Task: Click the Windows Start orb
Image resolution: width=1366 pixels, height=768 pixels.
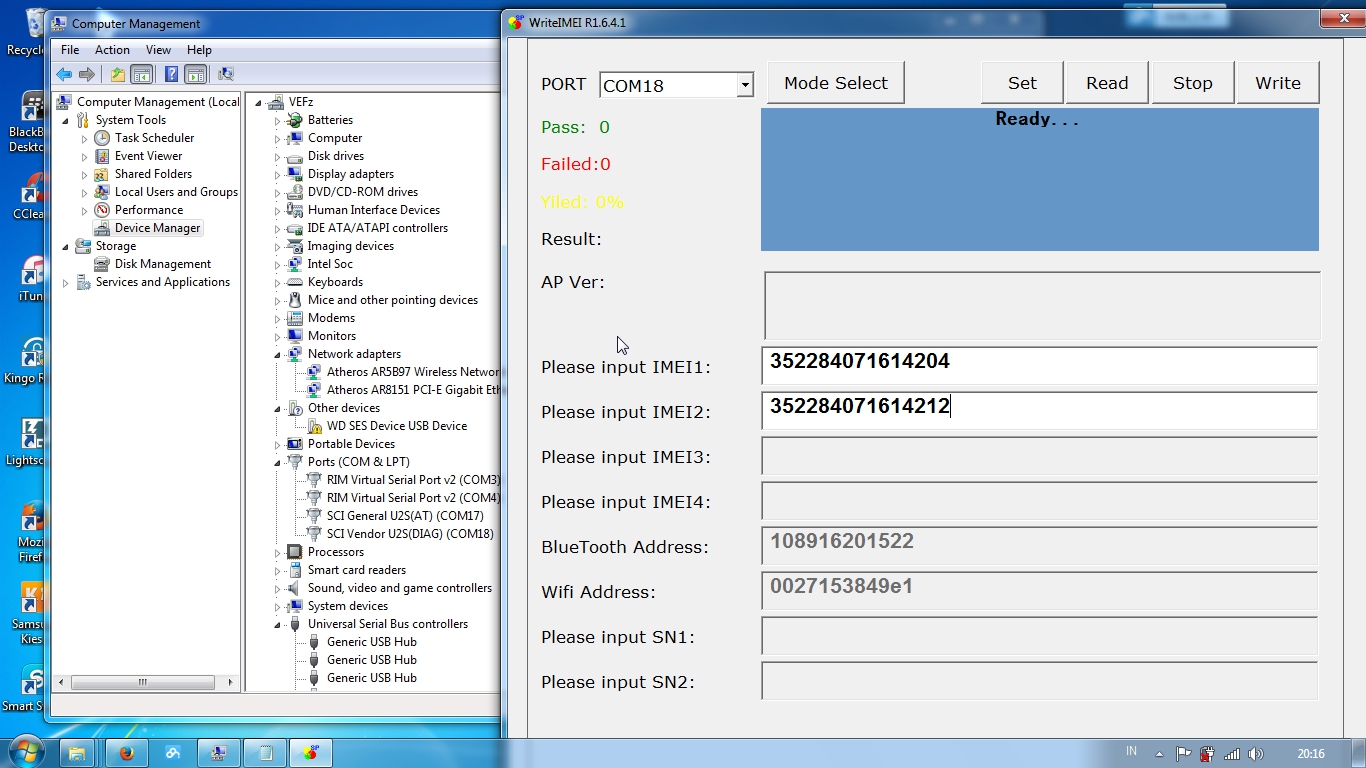Action: (25, 752)
